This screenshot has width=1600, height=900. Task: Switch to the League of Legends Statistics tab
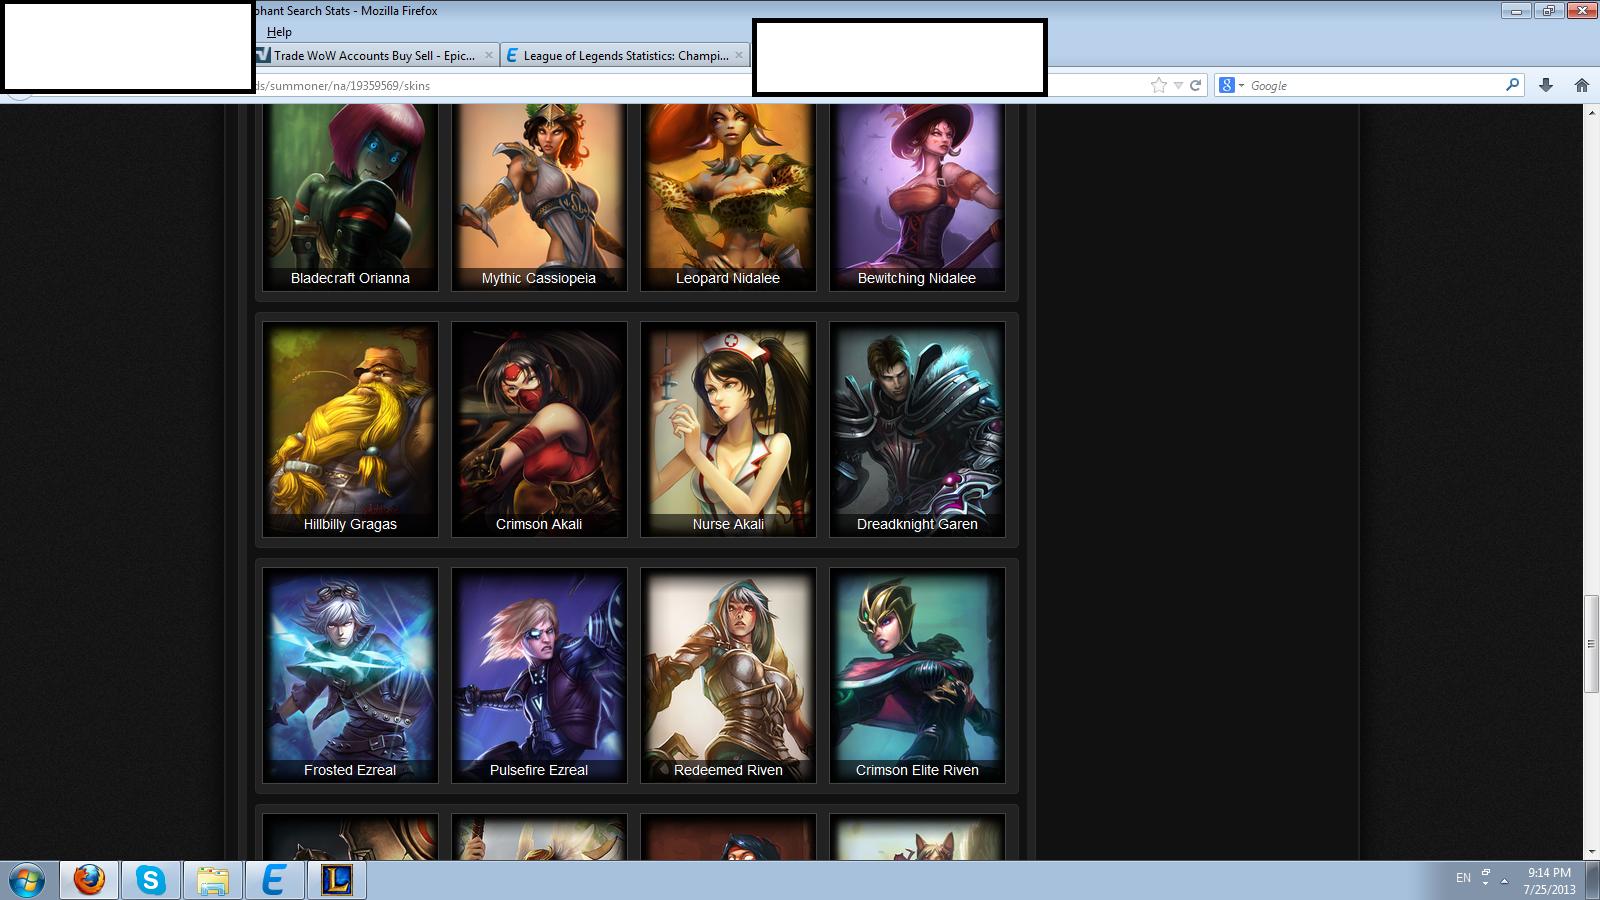(x=626, y=55)
